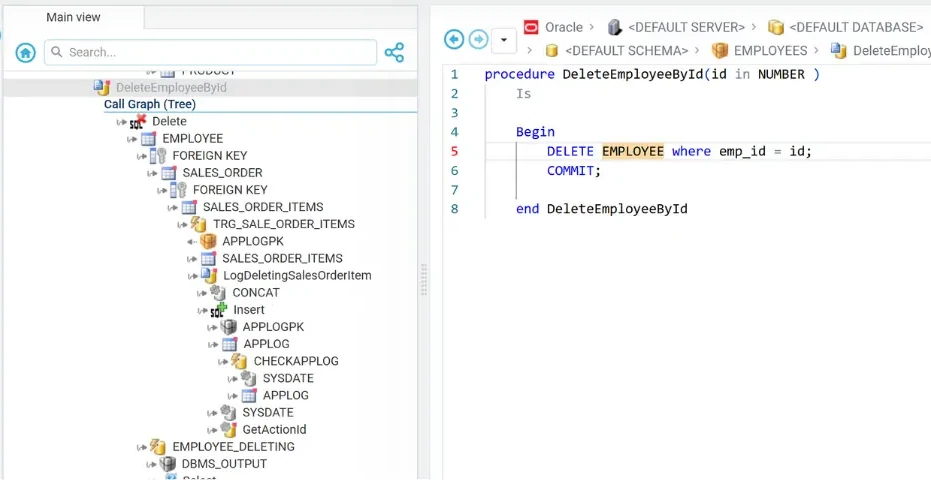
Task: Click line number 5 in the gutter
Action: coord(454,151)
